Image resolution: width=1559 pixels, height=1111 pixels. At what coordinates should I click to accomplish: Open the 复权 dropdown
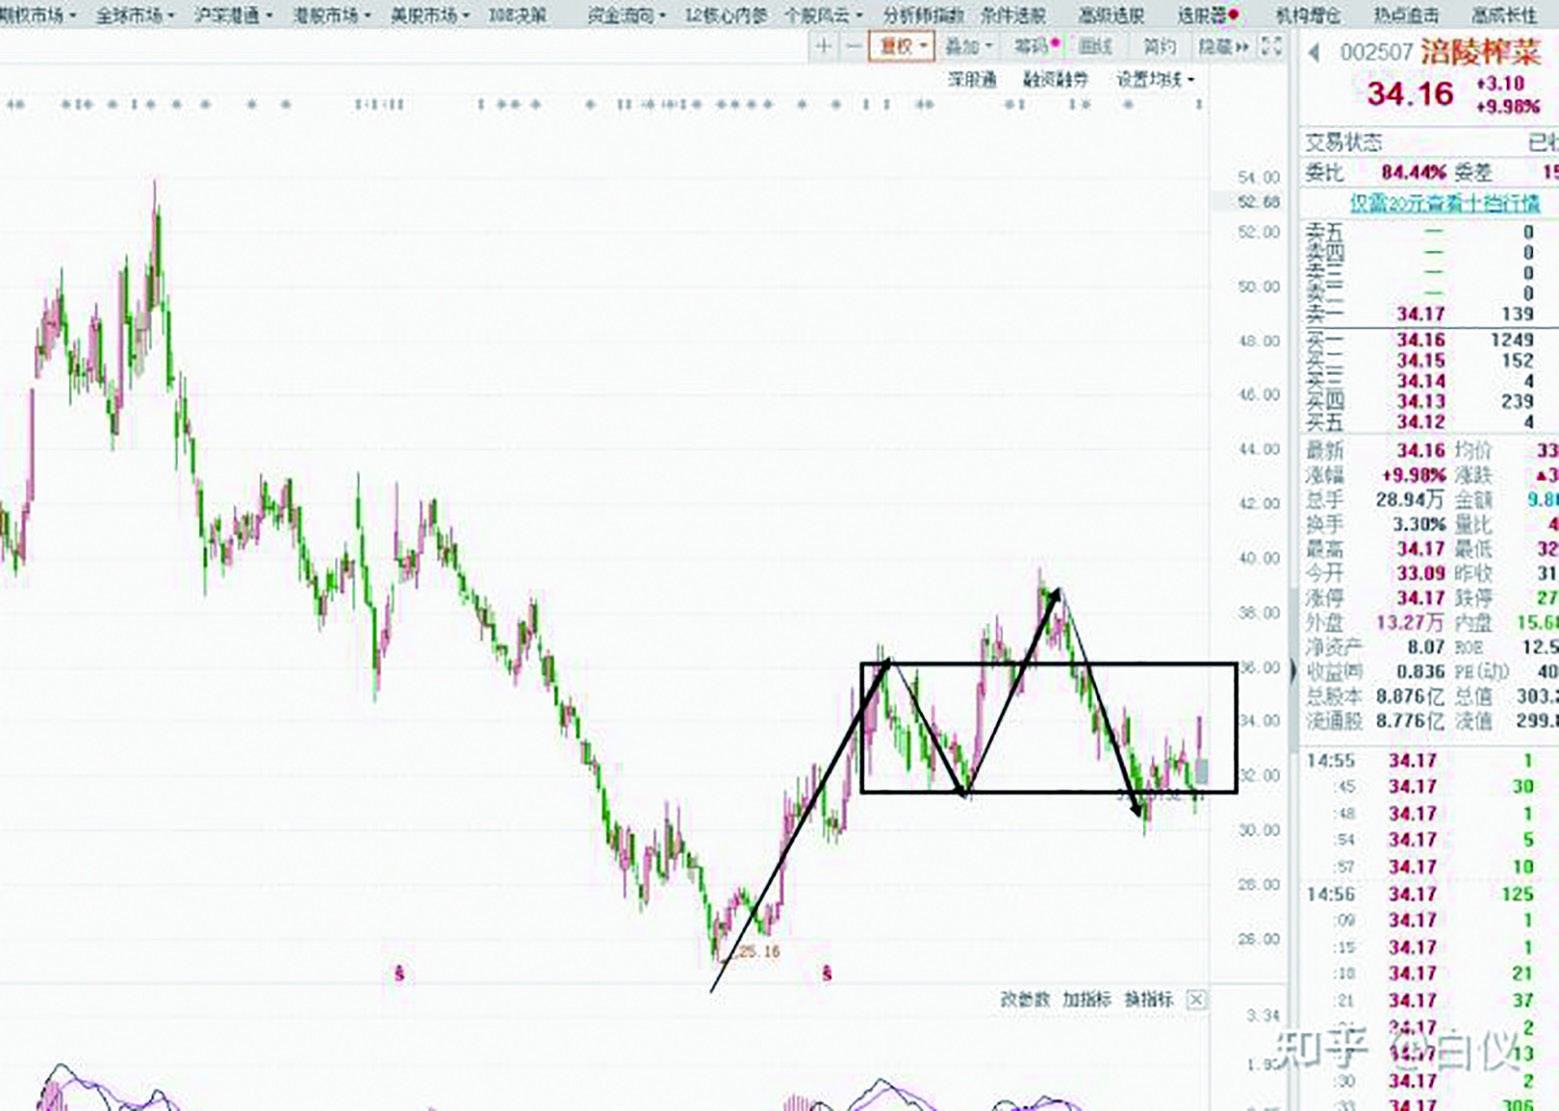coord(902,47)
